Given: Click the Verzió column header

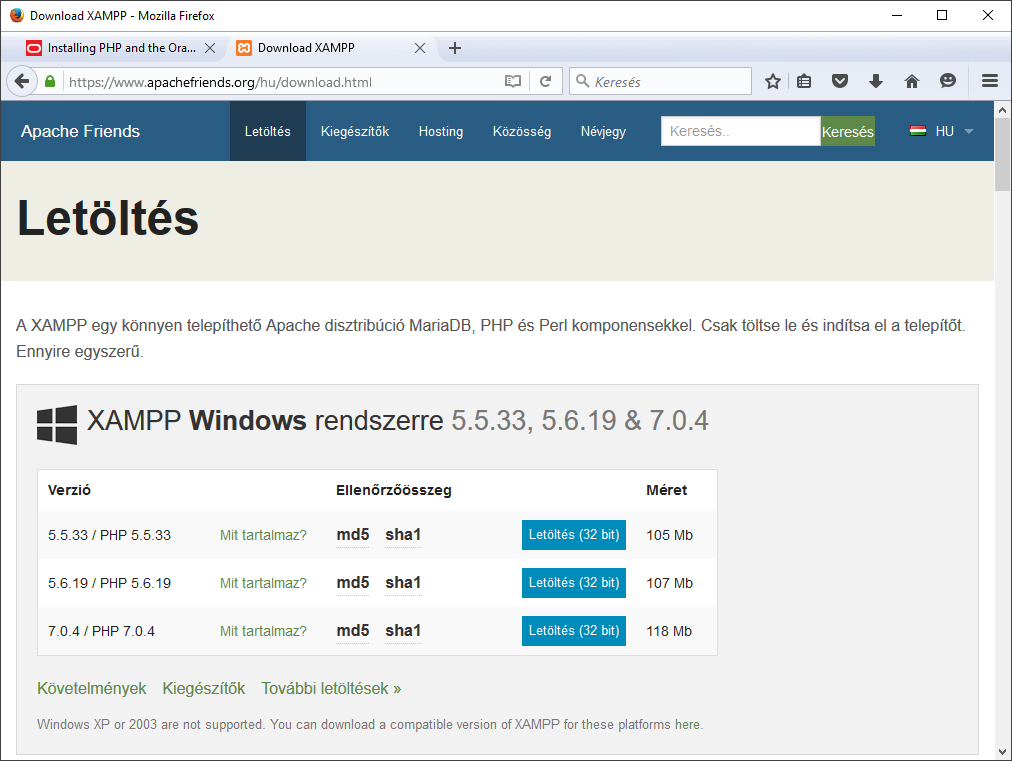Looking at the screenshot, I should point(69,490).
